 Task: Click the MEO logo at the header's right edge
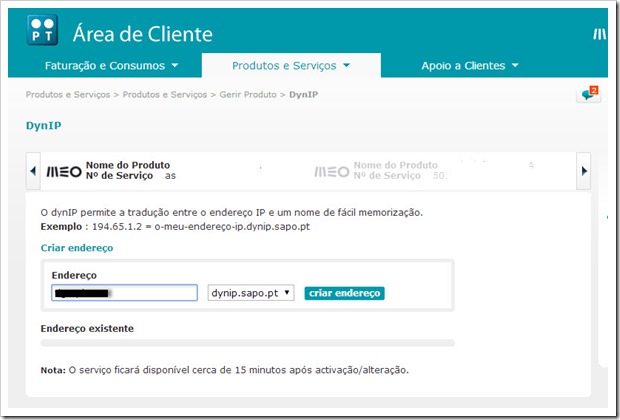point(600,34)
